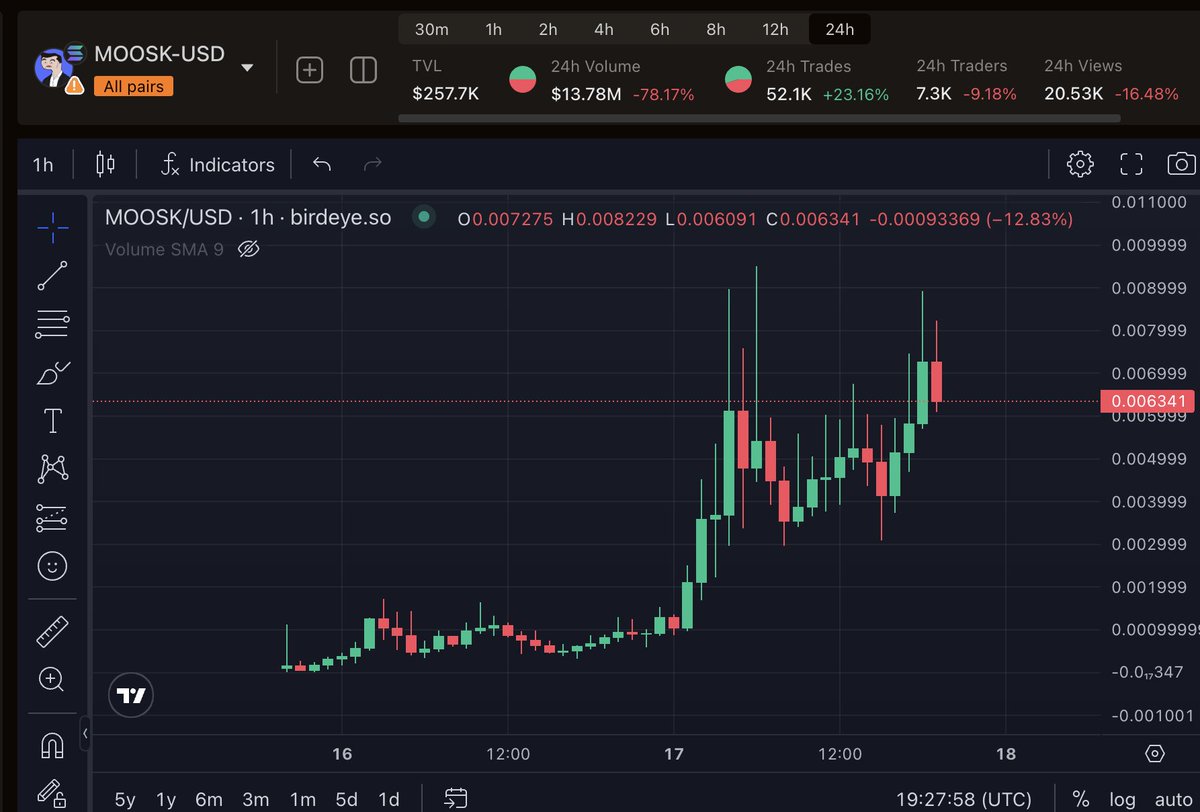
Task: Add a pair with the plus button
Action: point(310,70)
